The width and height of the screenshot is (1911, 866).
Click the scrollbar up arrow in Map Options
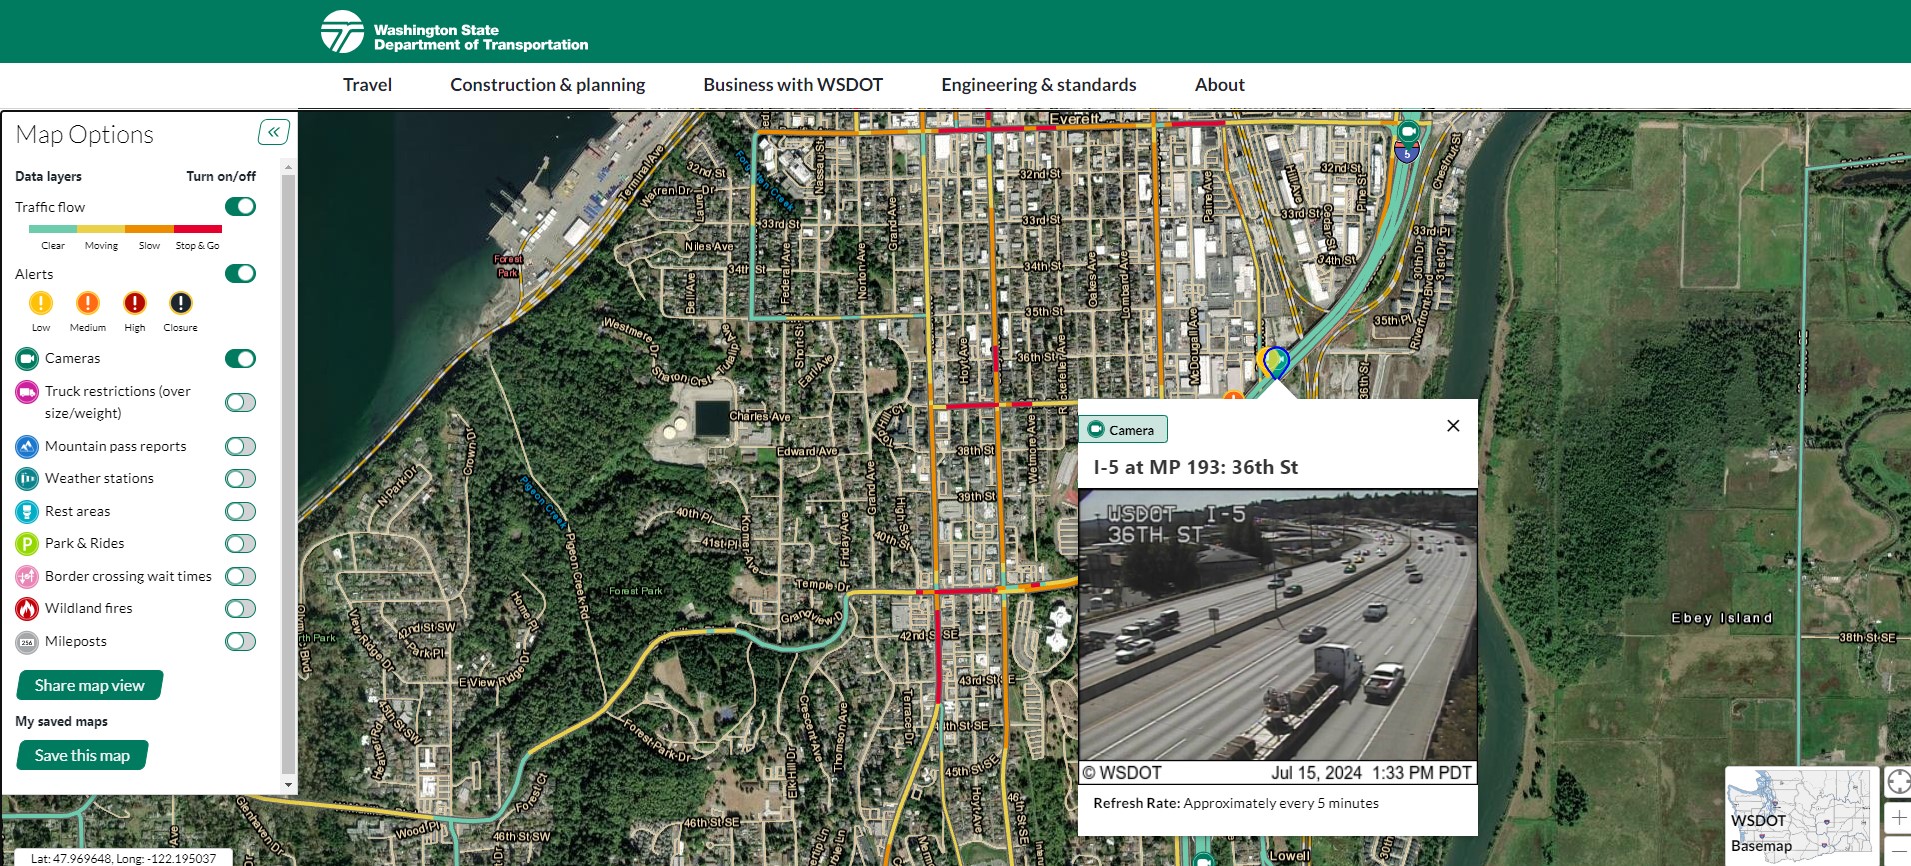pos(289,167)
